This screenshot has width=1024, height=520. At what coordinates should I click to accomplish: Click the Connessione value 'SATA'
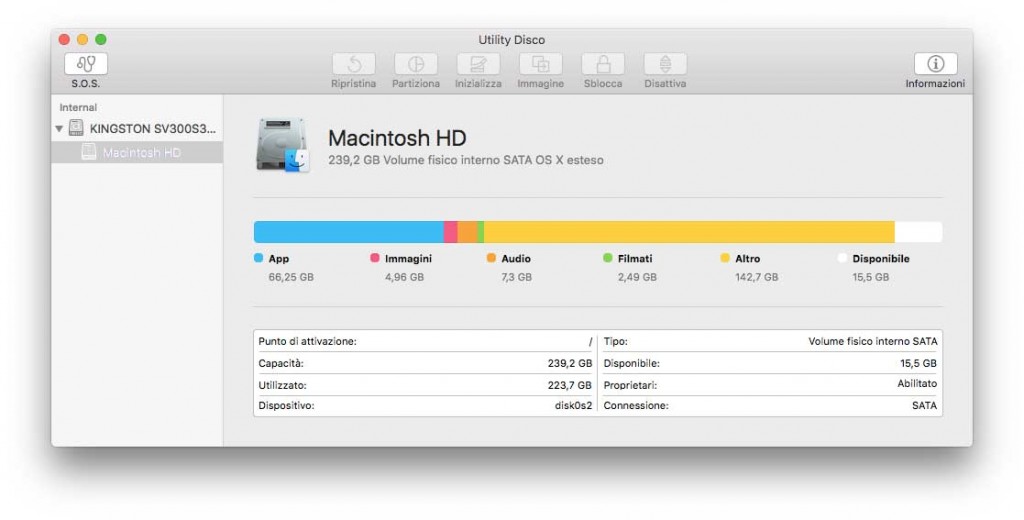[x=924, y=406]
